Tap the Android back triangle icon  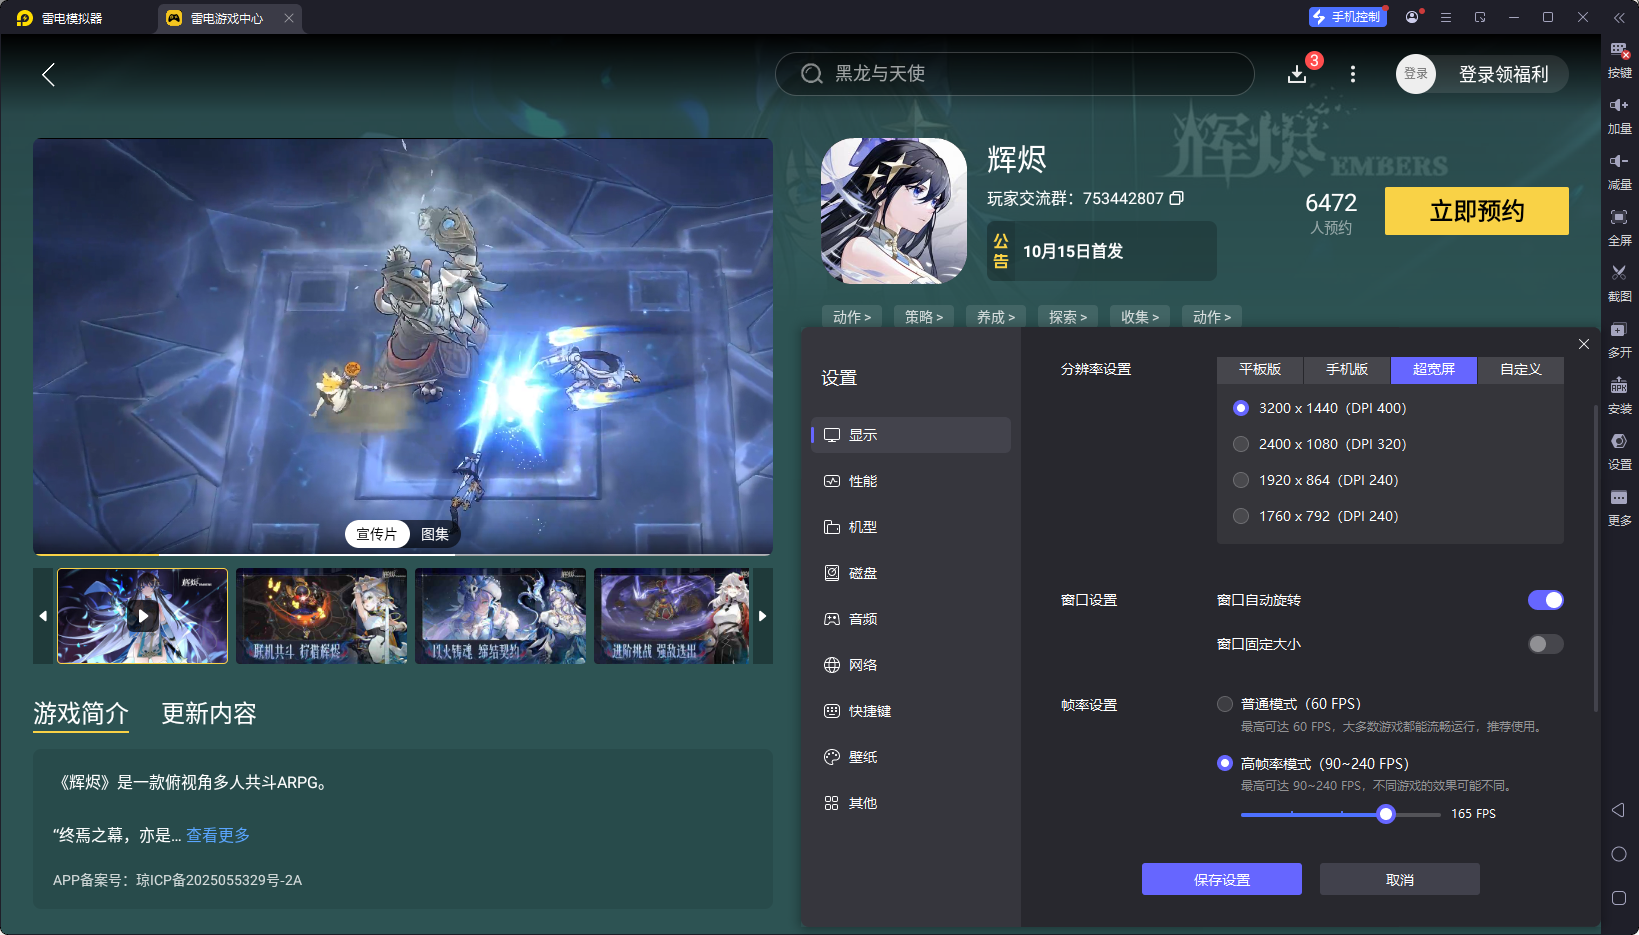[1618, 810]
